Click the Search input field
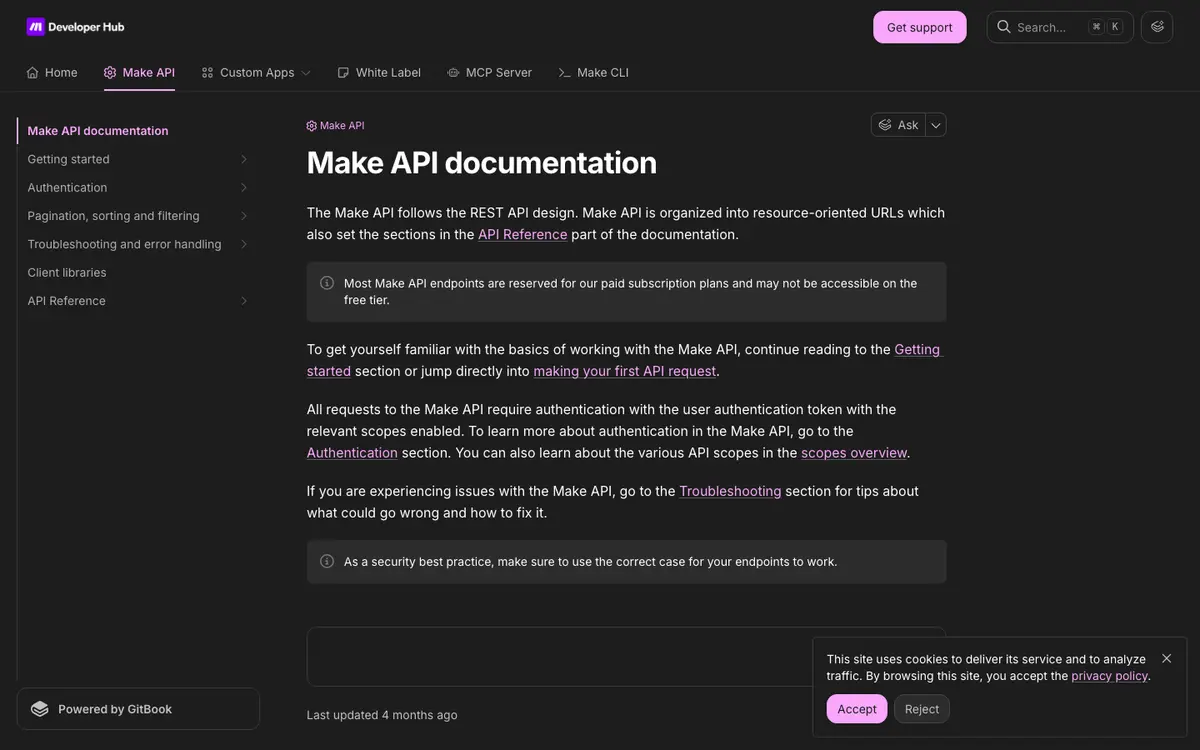Screen dimensions: 1200x750 (1060, 27)
